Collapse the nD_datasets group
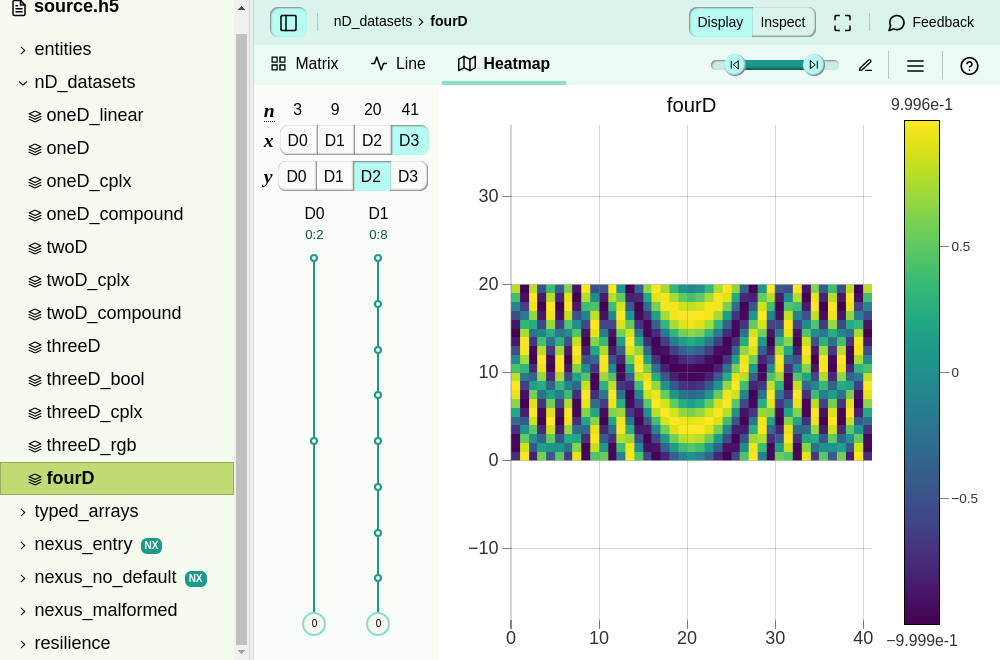The image size is (1000, 660). [23, 83]
